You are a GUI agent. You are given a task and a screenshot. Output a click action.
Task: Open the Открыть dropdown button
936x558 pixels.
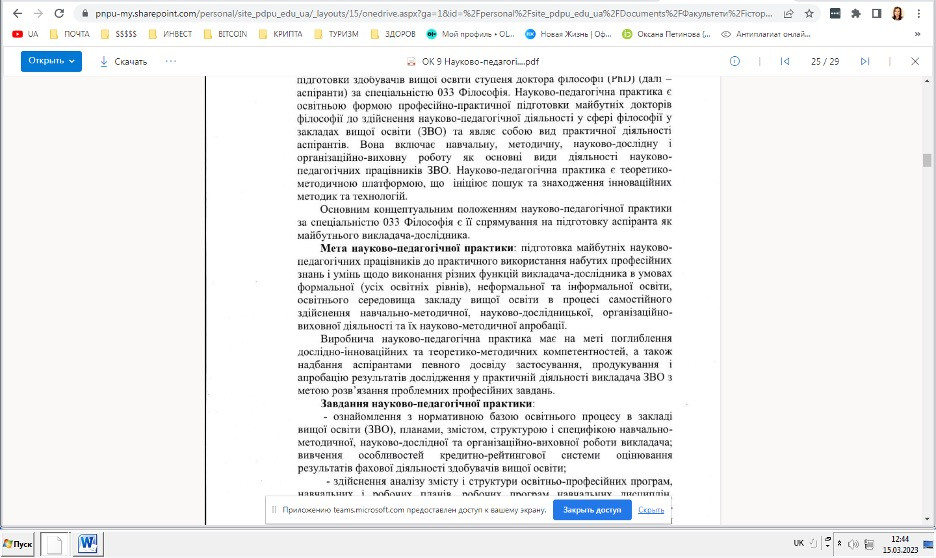(51, 61)
